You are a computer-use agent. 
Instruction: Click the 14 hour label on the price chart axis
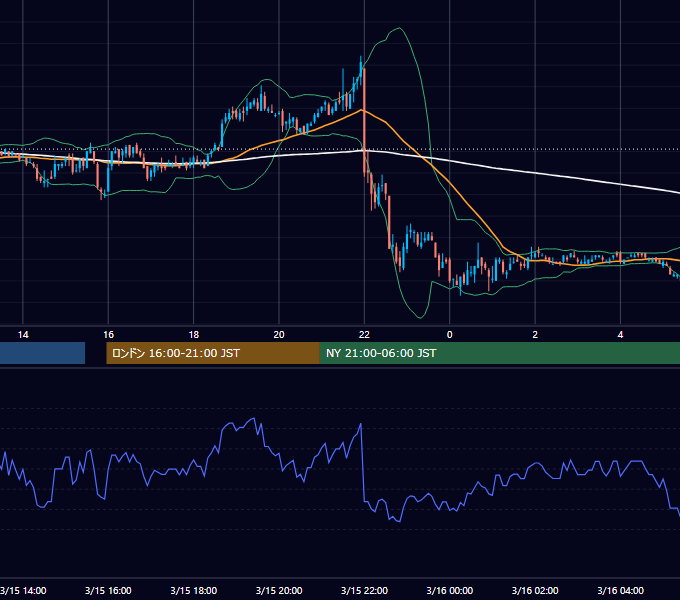coord(23,334)
